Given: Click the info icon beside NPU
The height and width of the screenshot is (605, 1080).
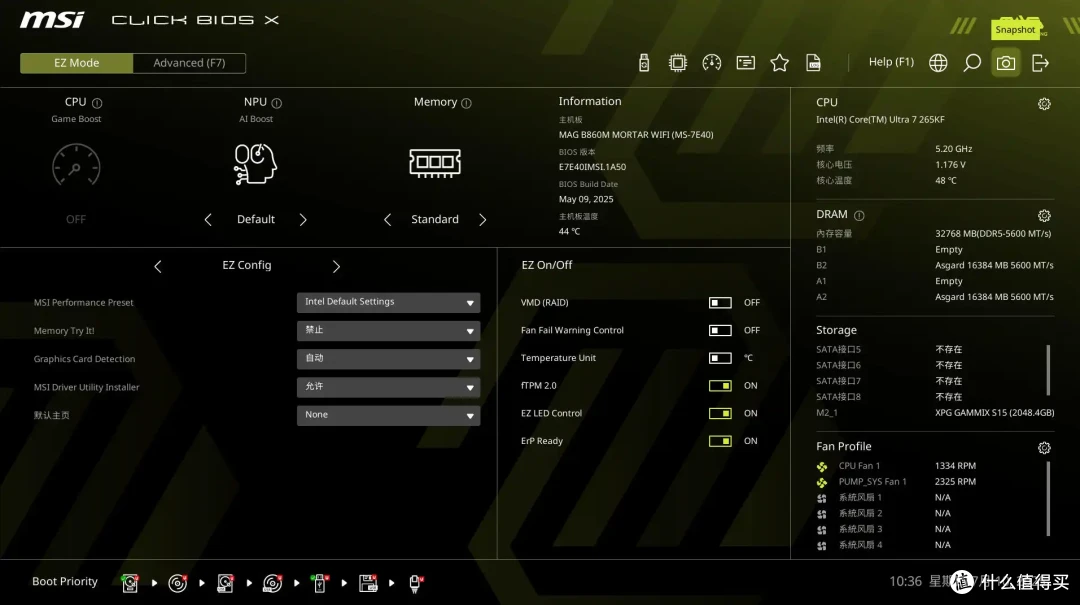Looking at the screenshot, I should click(x=277, y=103).
